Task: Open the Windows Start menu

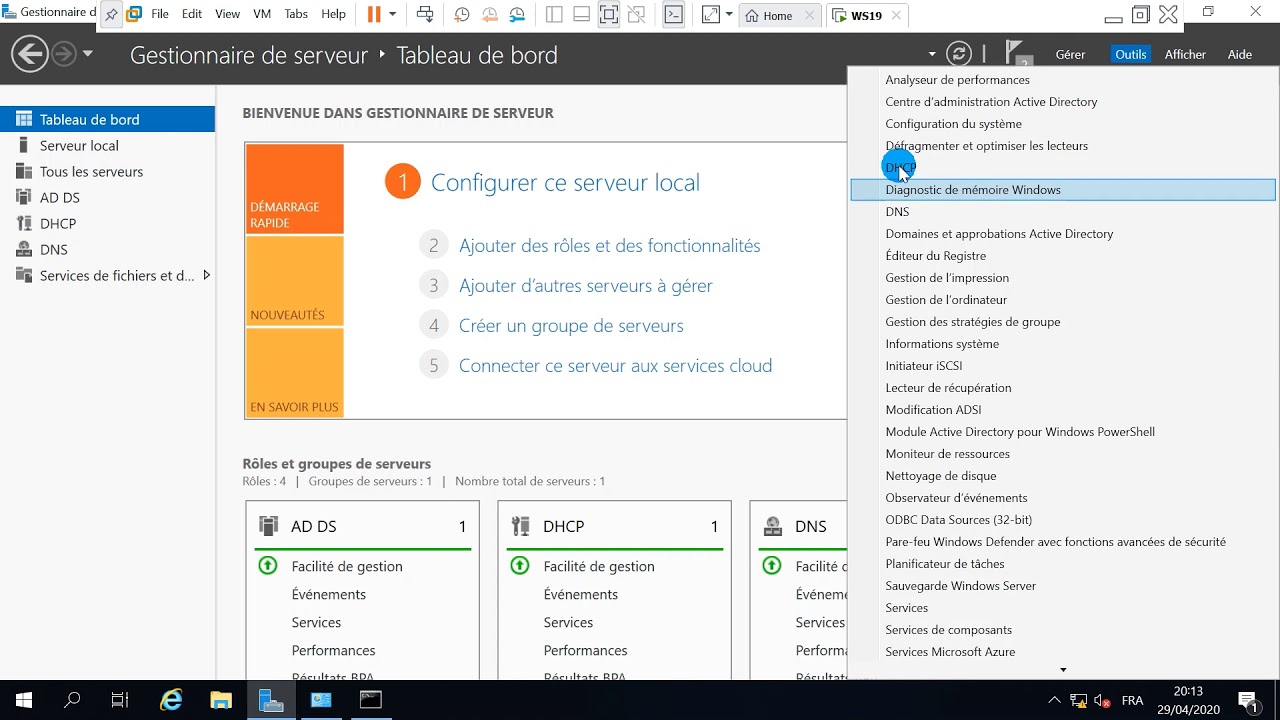Action: coord(24,700)
